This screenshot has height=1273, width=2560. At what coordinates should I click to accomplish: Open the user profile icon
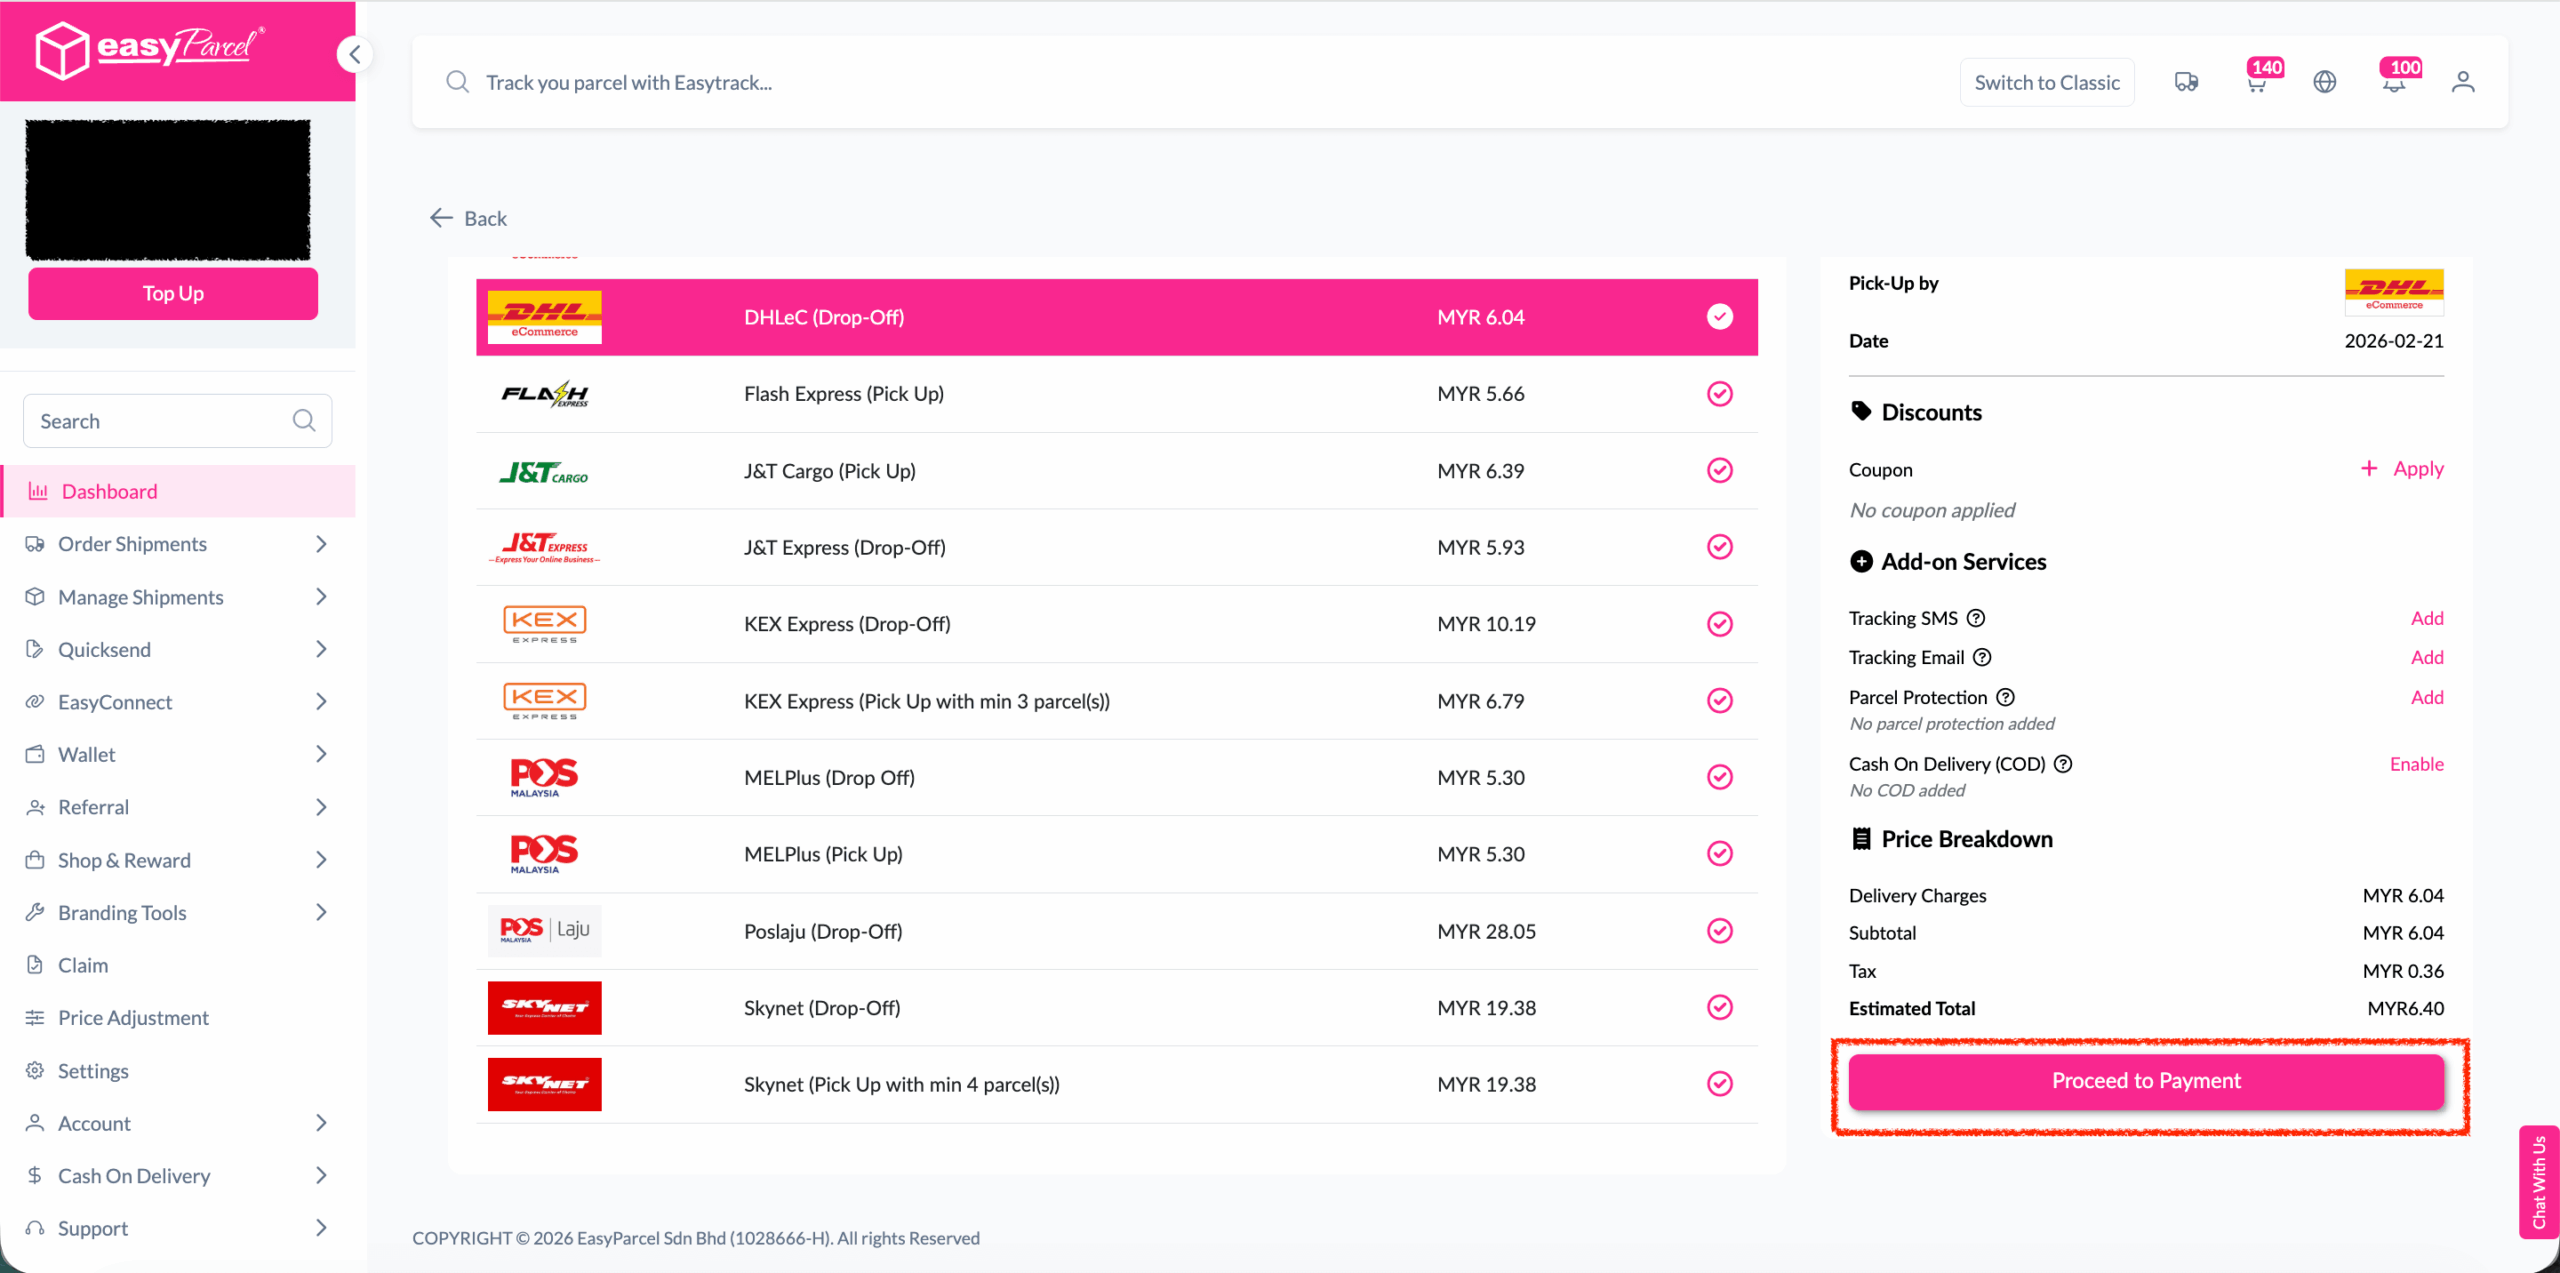2463,82
